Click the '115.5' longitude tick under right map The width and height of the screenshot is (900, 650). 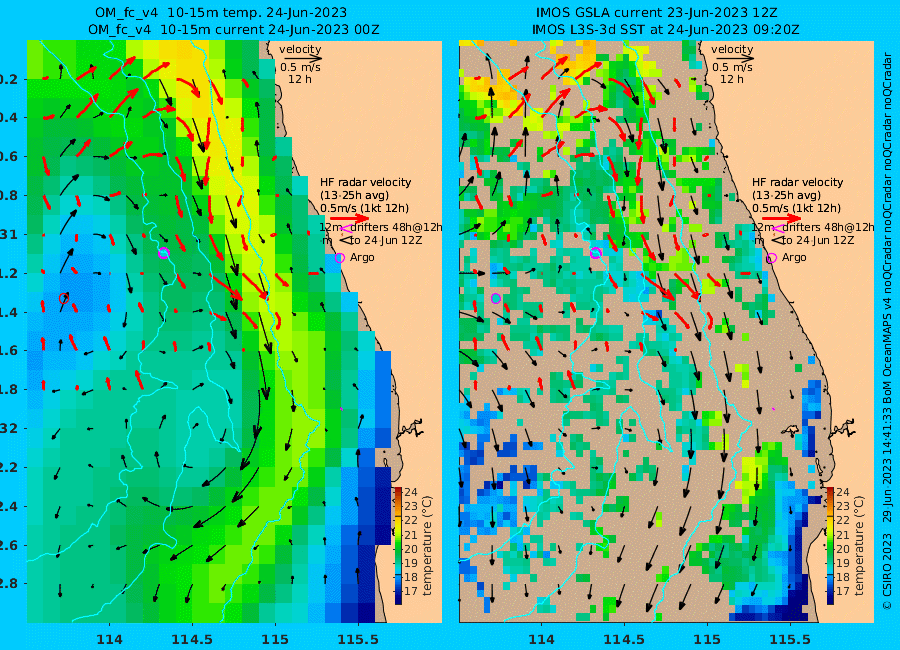790,639
